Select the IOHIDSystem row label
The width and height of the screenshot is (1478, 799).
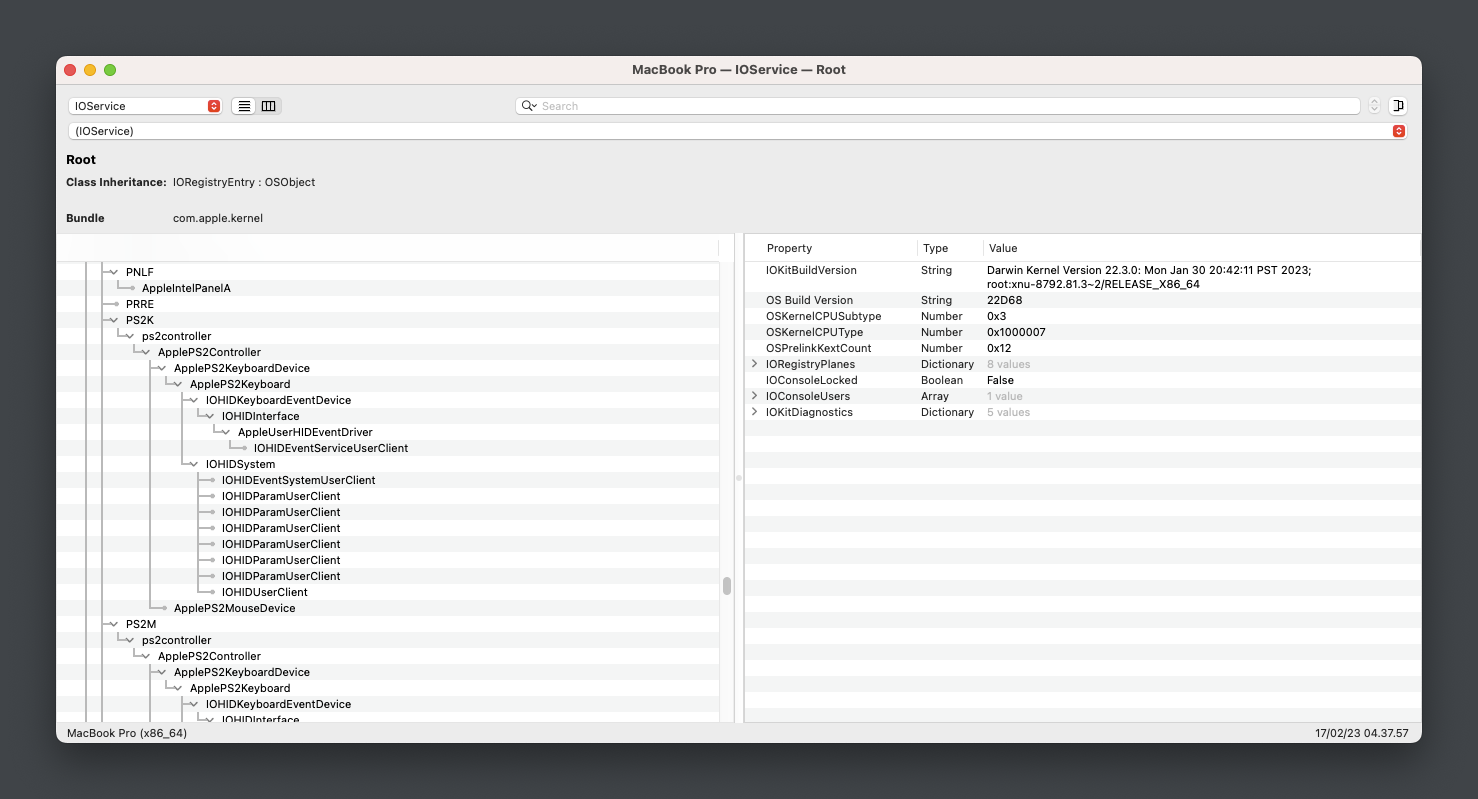click(x=240, y=464)
